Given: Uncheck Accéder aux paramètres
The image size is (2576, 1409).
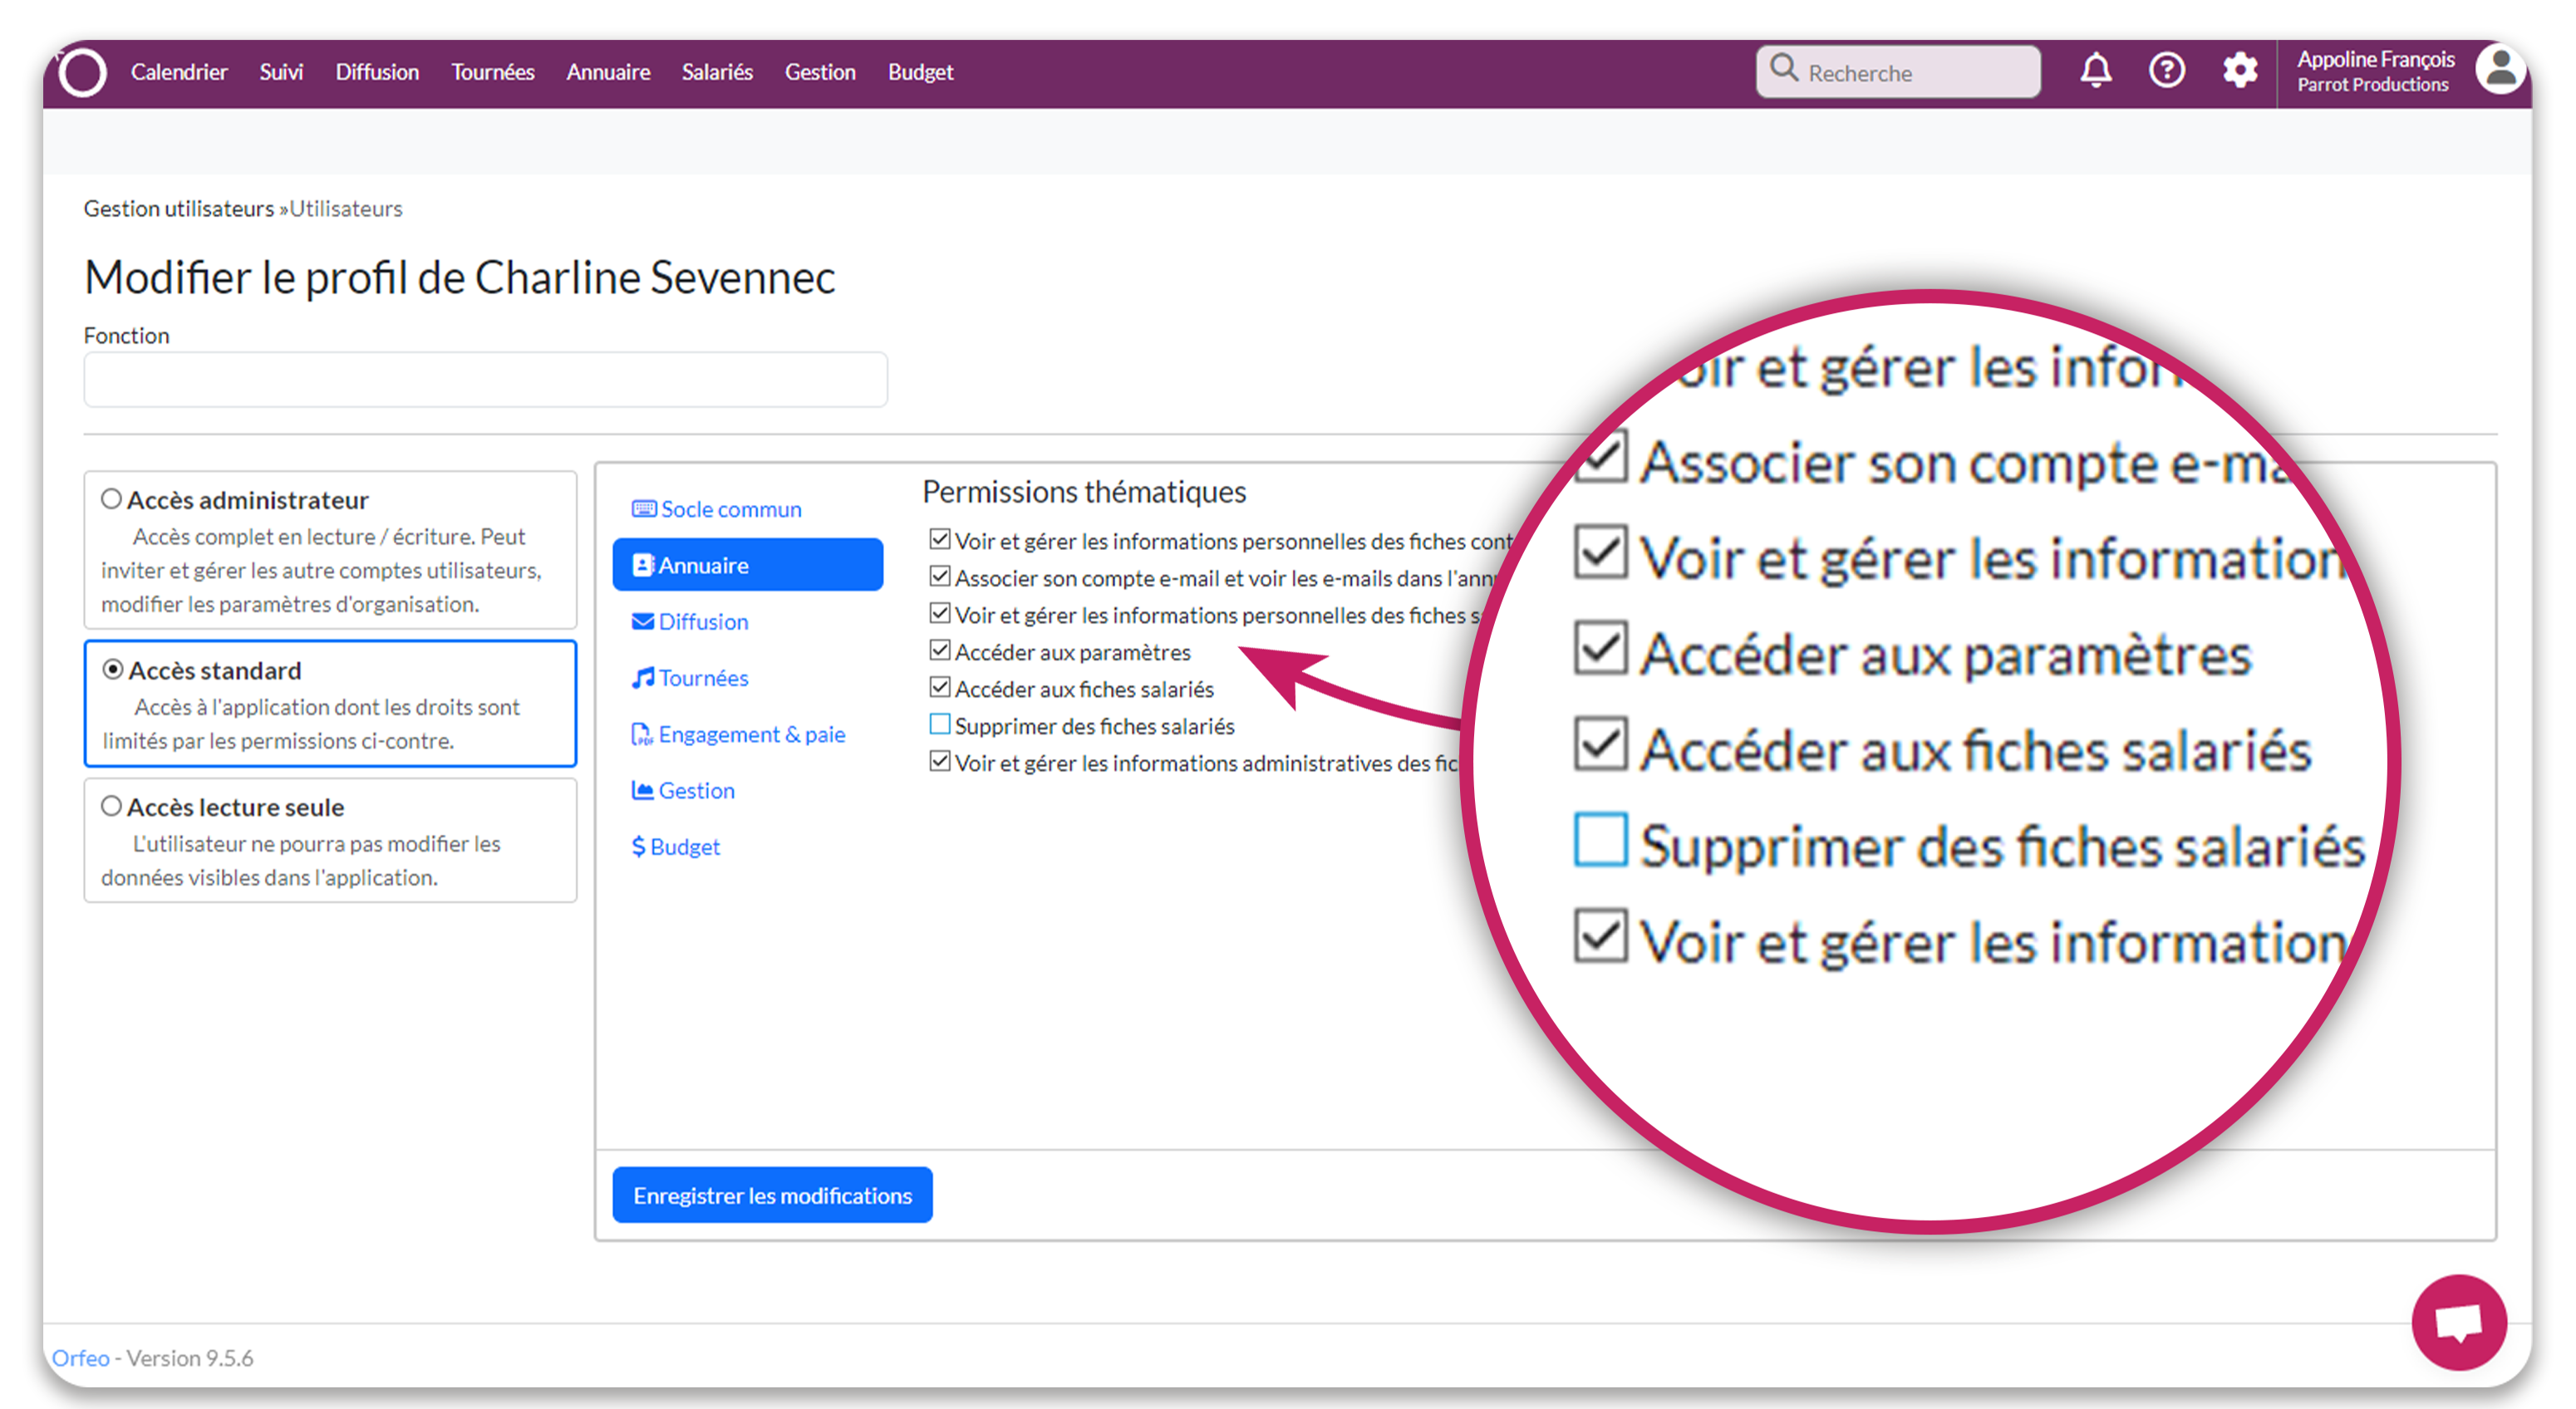Looking at the screenshot, I should click(x=939, y=651).
